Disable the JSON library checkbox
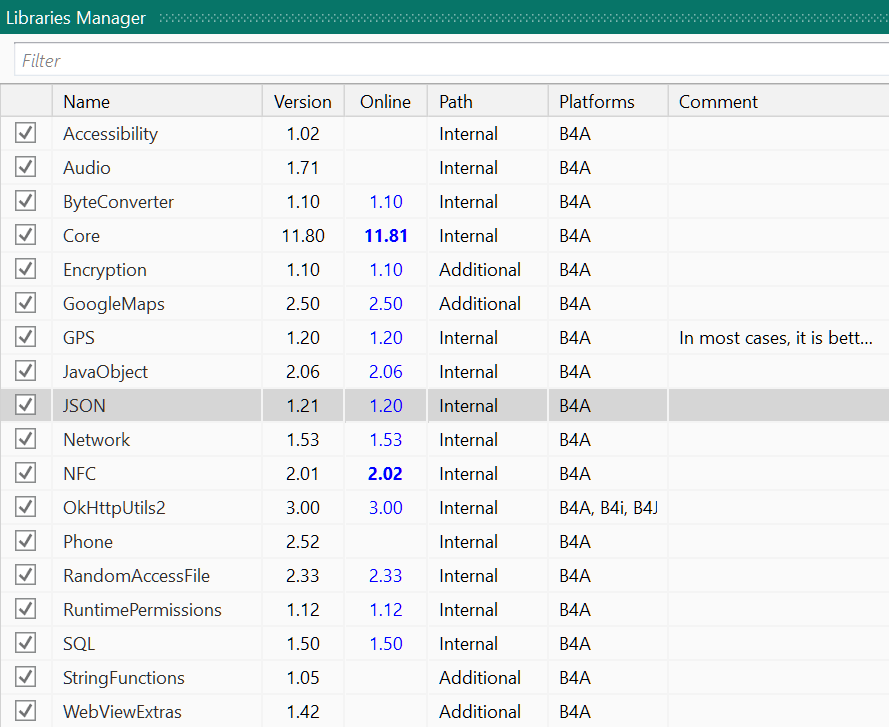Viewport: 889px width, 727px height. [26, 406]
